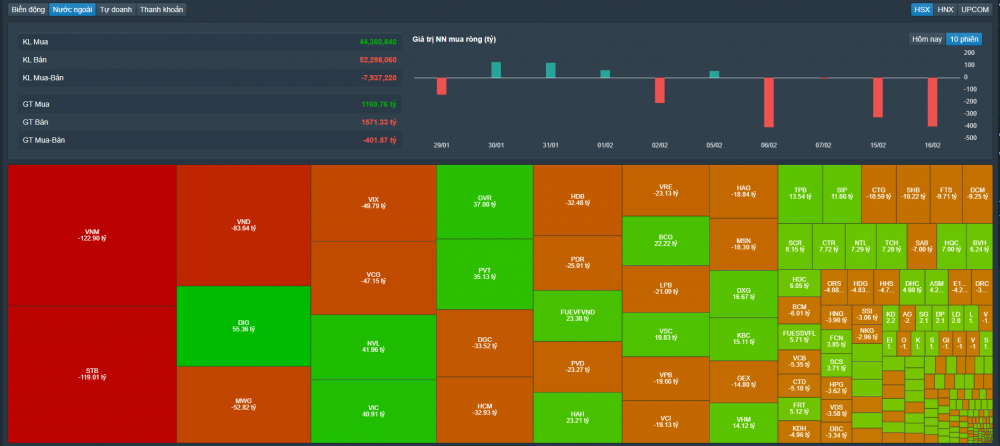The width and height of the screenshot is (1000, 446).
Task: Switch to the Biến động tab
Action: (27, 10)
